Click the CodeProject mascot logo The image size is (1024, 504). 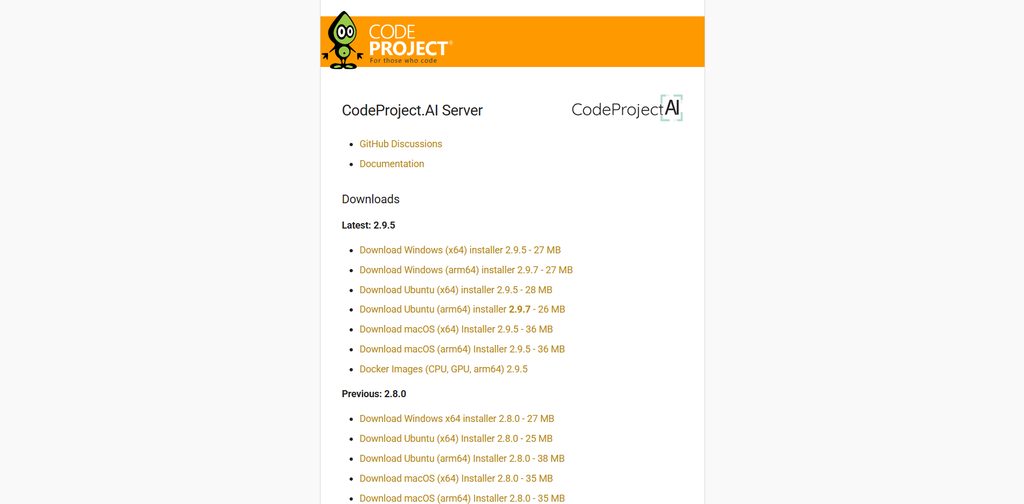(x=342, y=40)
